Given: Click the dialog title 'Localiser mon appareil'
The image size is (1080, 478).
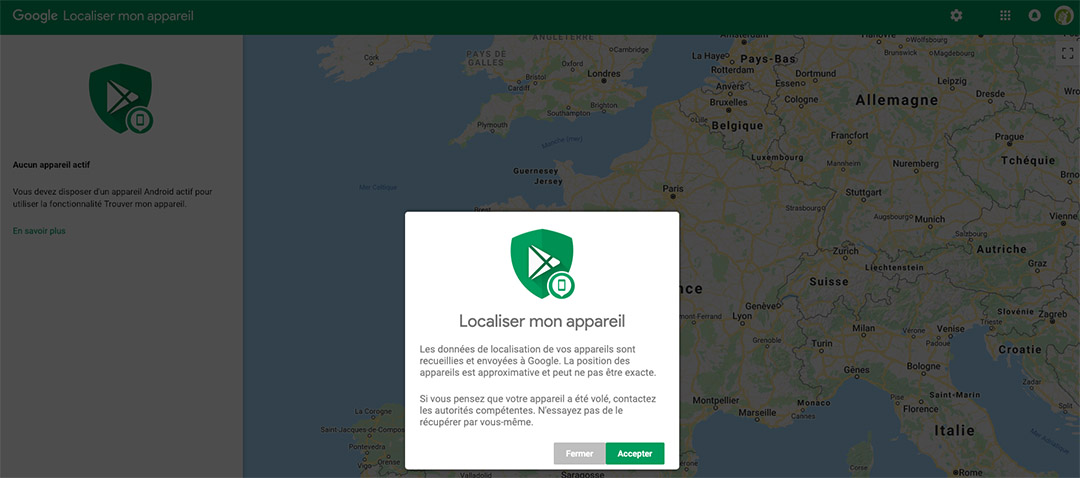Looking at the screenshot, I should click(x=542, y=321).
